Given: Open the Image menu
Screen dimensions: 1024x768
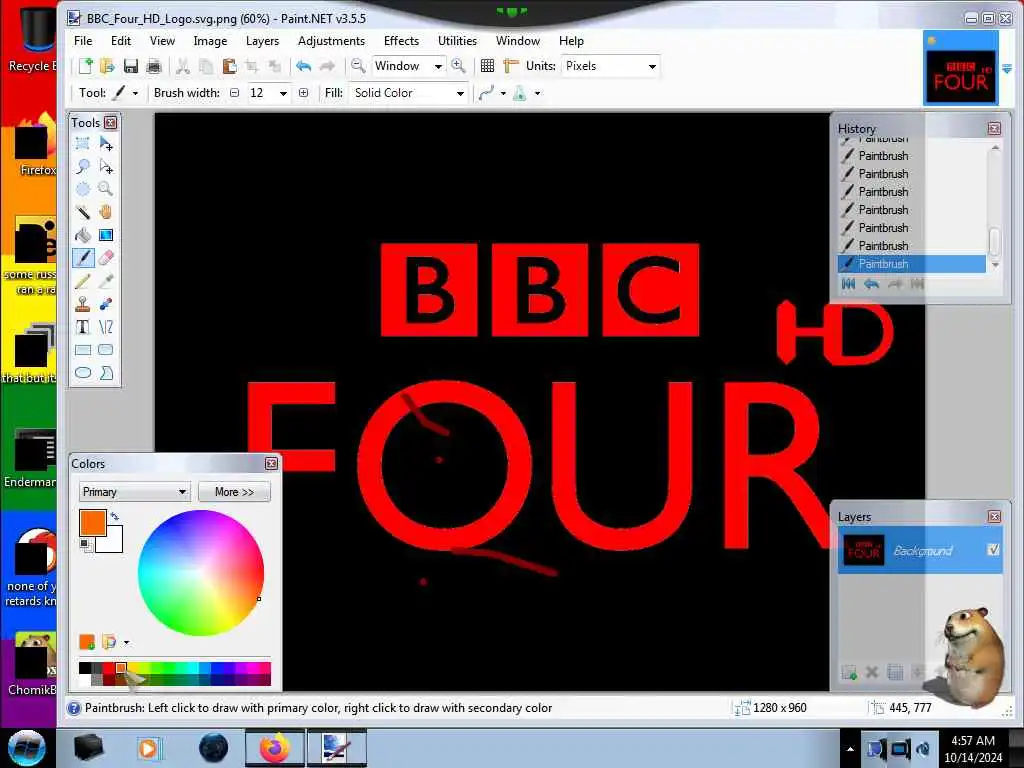Looking at the screenshot, I should pyautogui.click(x=210, y=40).
